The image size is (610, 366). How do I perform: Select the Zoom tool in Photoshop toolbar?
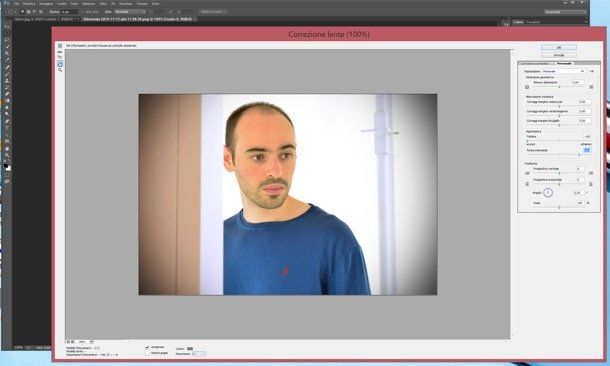[x=7, y=155]
